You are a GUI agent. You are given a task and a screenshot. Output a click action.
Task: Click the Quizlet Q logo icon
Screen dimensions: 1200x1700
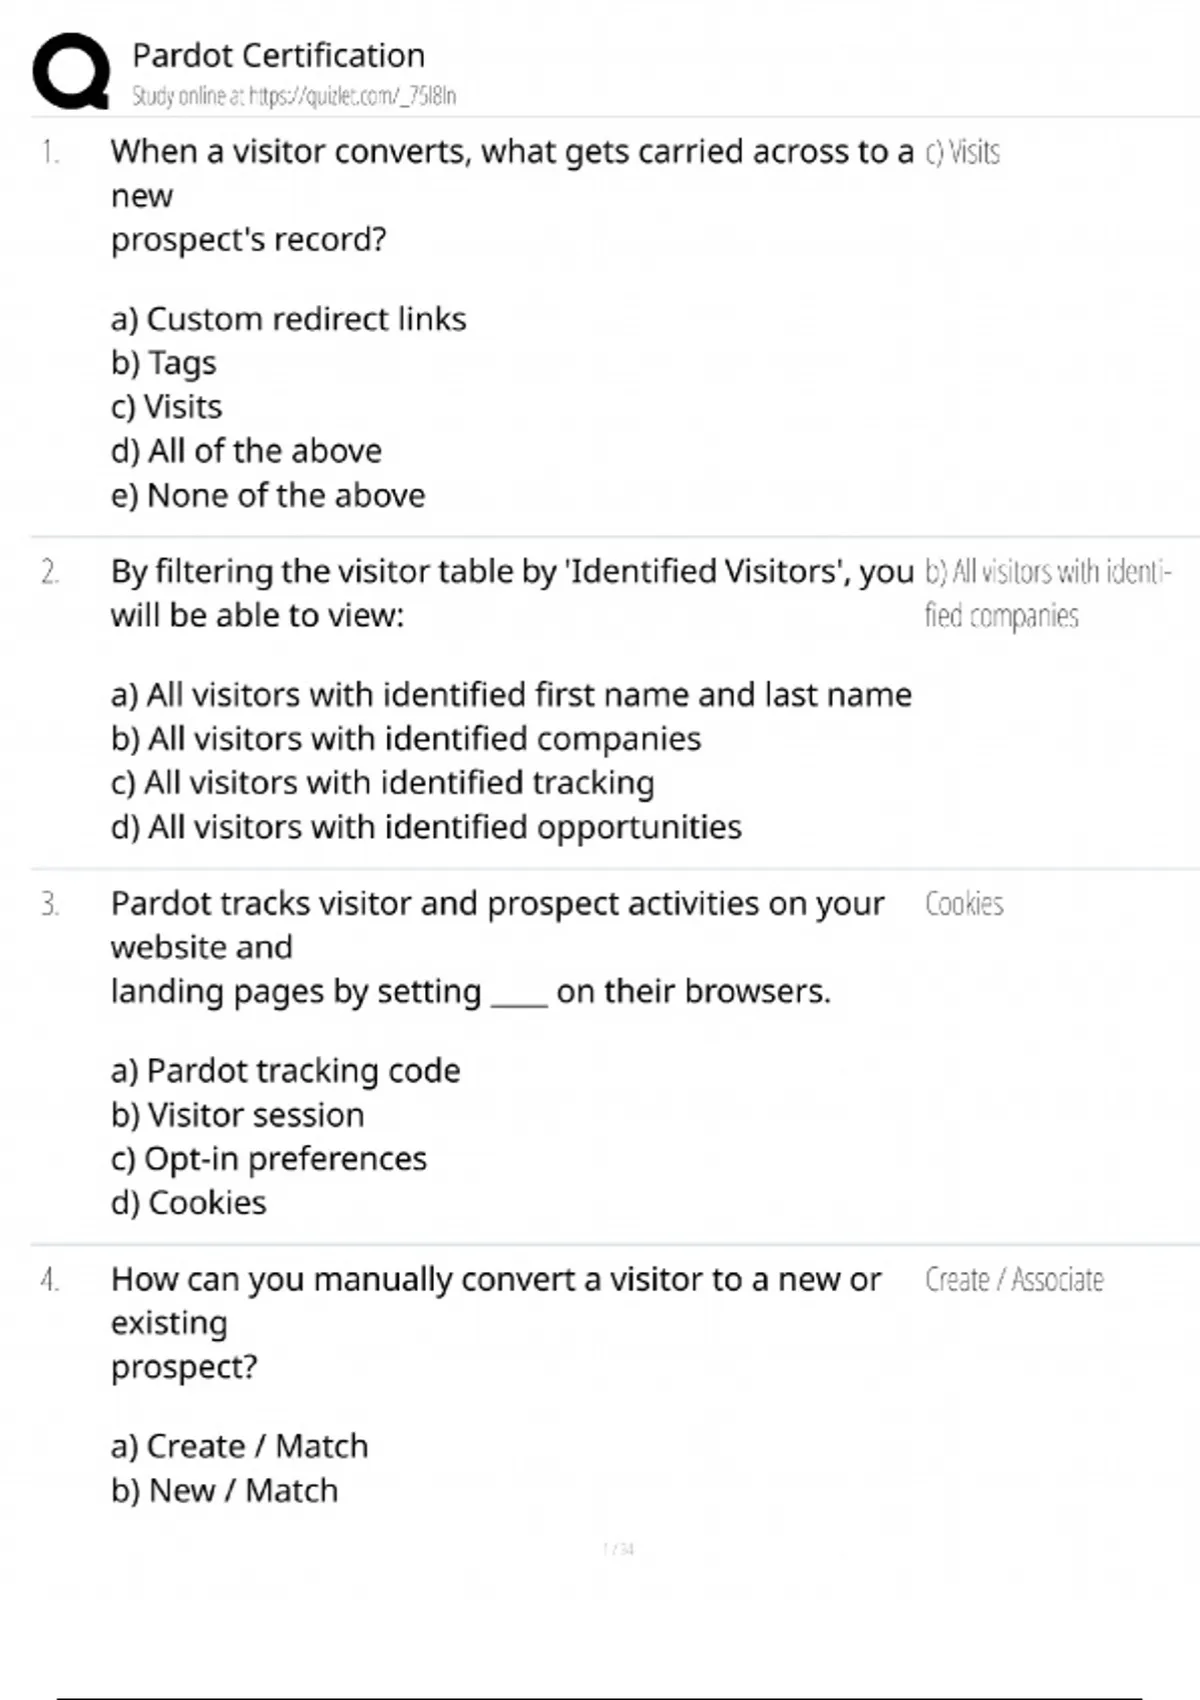coord(70,70)
